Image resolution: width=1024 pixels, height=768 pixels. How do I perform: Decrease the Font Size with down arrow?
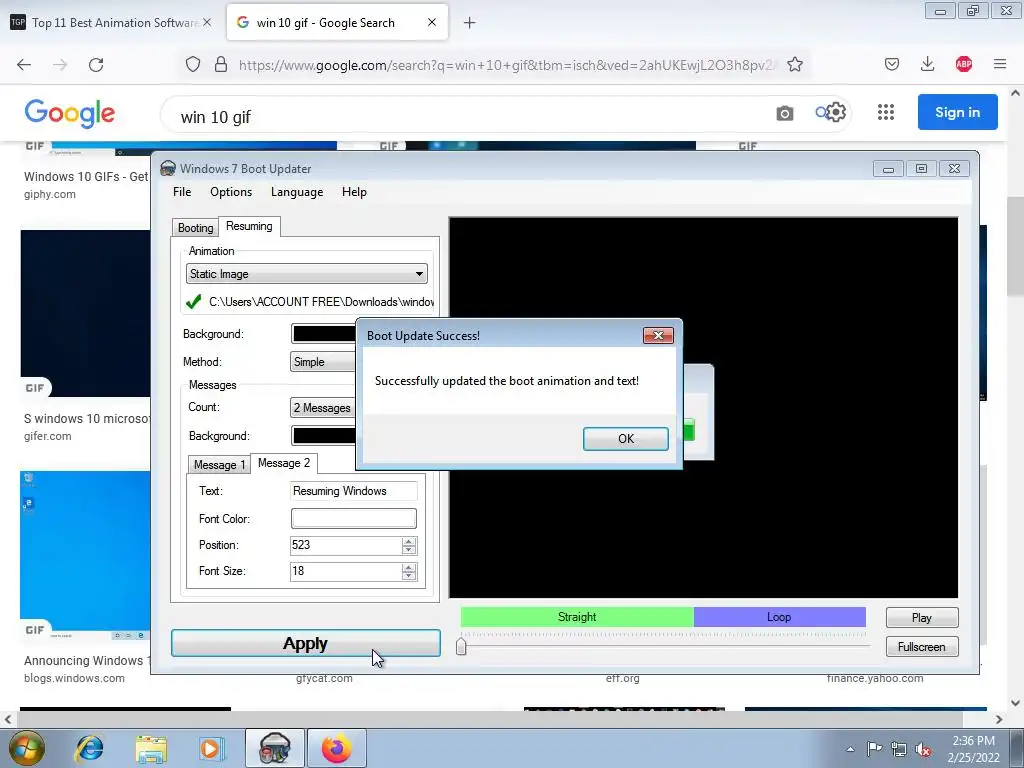click(x=409, y=576)
